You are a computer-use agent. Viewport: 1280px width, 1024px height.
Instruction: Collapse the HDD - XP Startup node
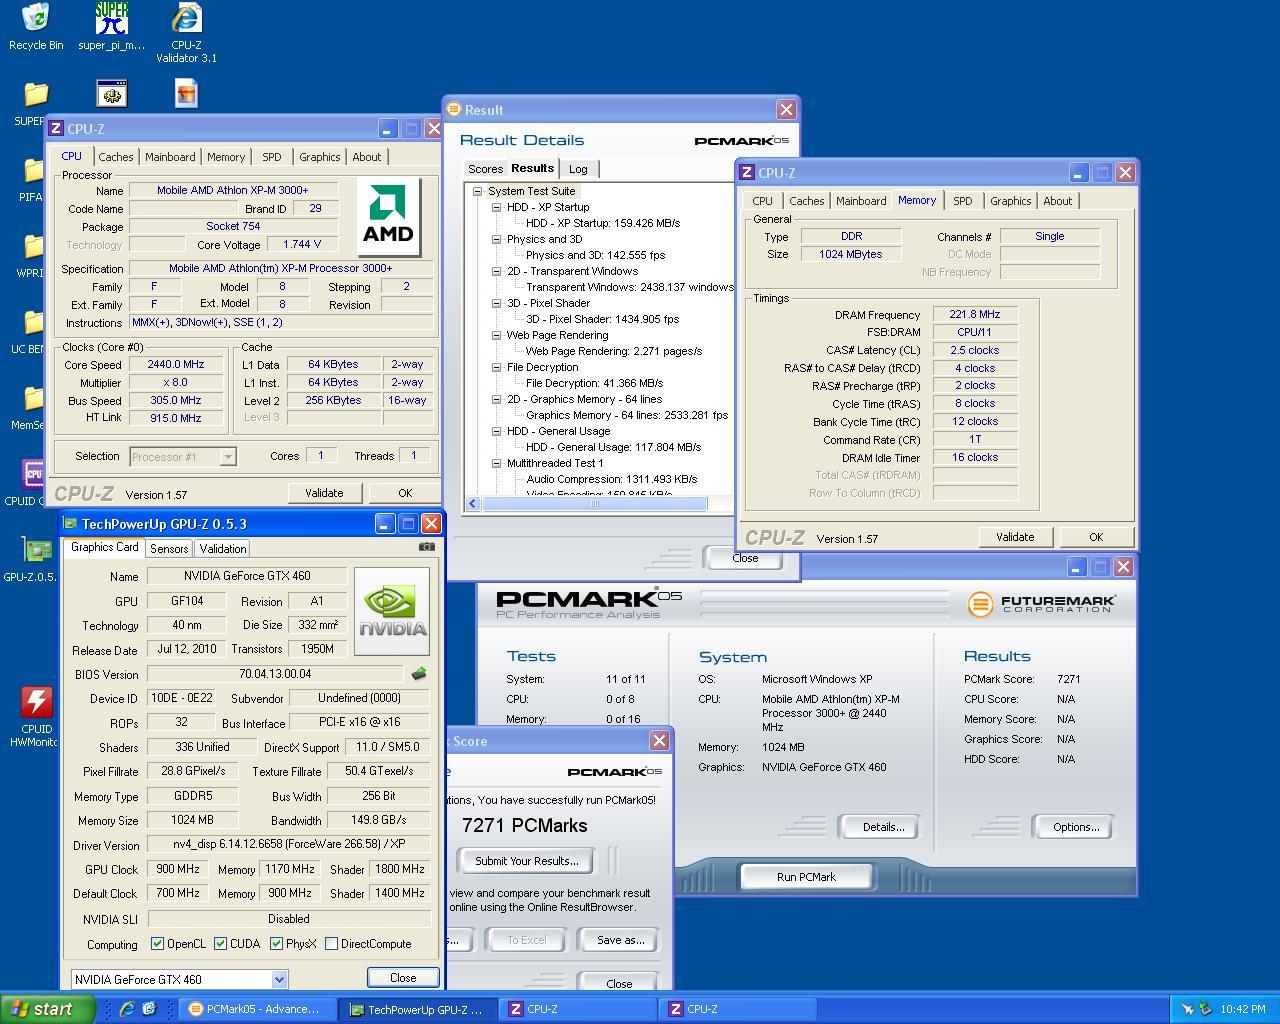496,207
